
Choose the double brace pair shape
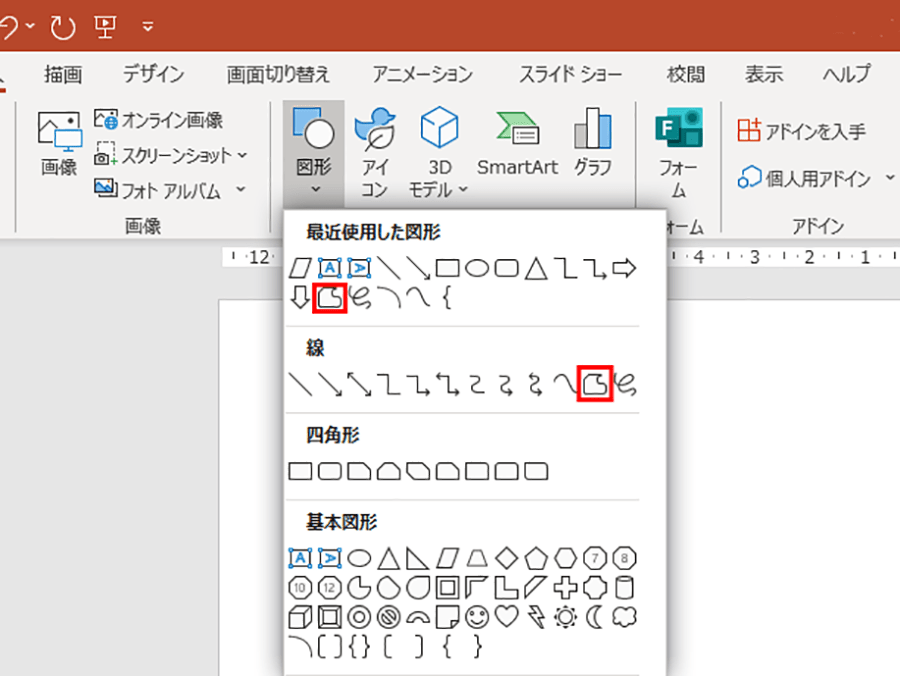point(359,647)
